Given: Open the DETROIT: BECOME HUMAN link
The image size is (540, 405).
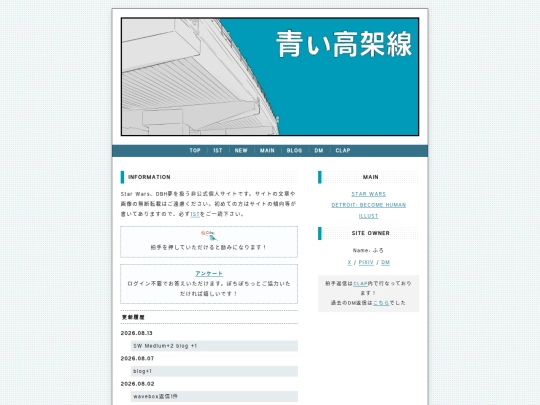Looking at the screenshot, I should point(368,205).
